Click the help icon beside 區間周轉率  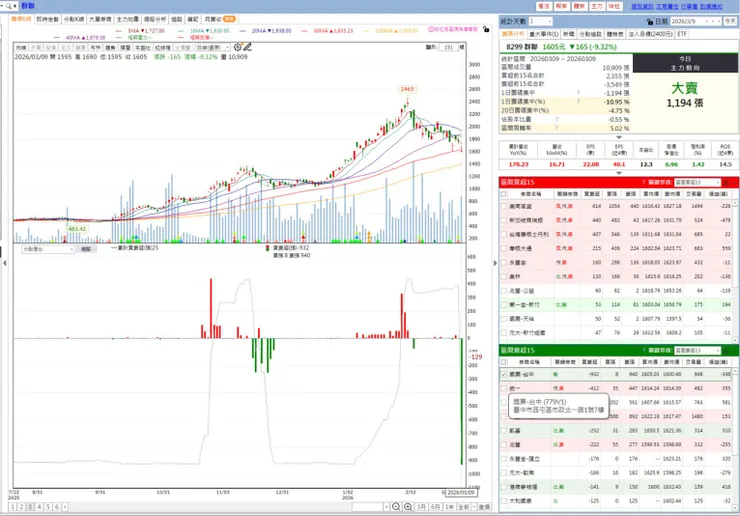point(557,128)
